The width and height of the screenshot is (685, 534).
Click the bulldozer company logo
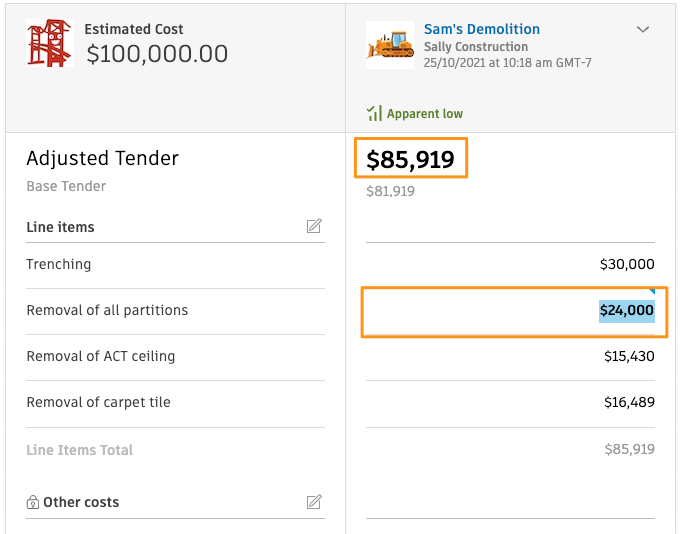(x=390, y=45)
